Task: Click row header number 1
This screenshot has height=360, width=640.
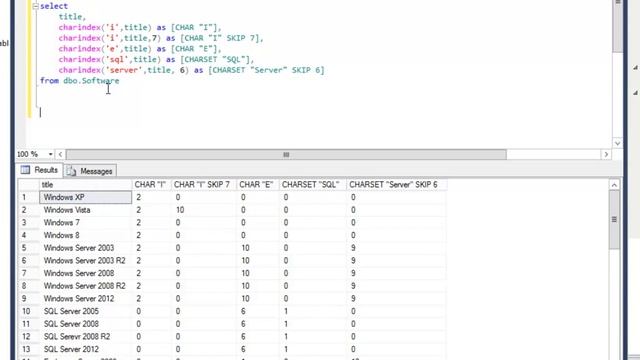Action: click(x=29, y=198)
